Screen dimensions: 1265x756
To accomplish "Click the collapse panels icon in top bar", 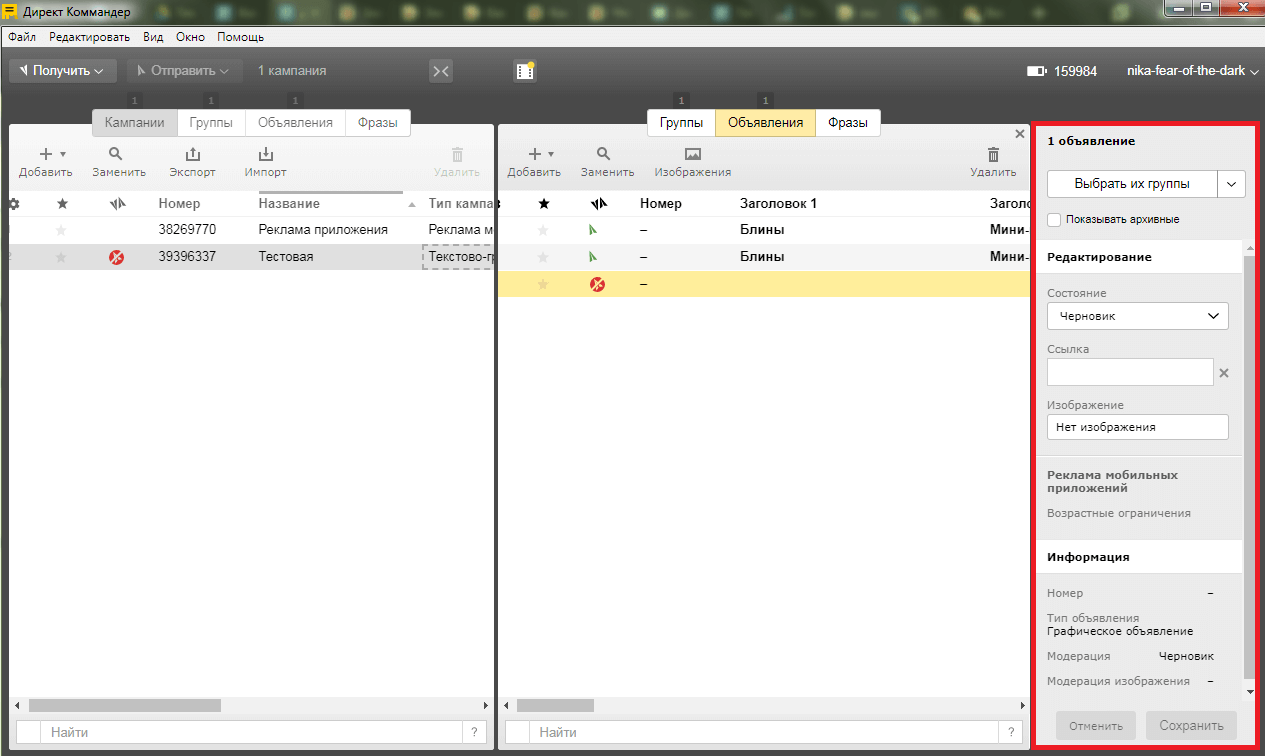I will click(x=441, y=71).
